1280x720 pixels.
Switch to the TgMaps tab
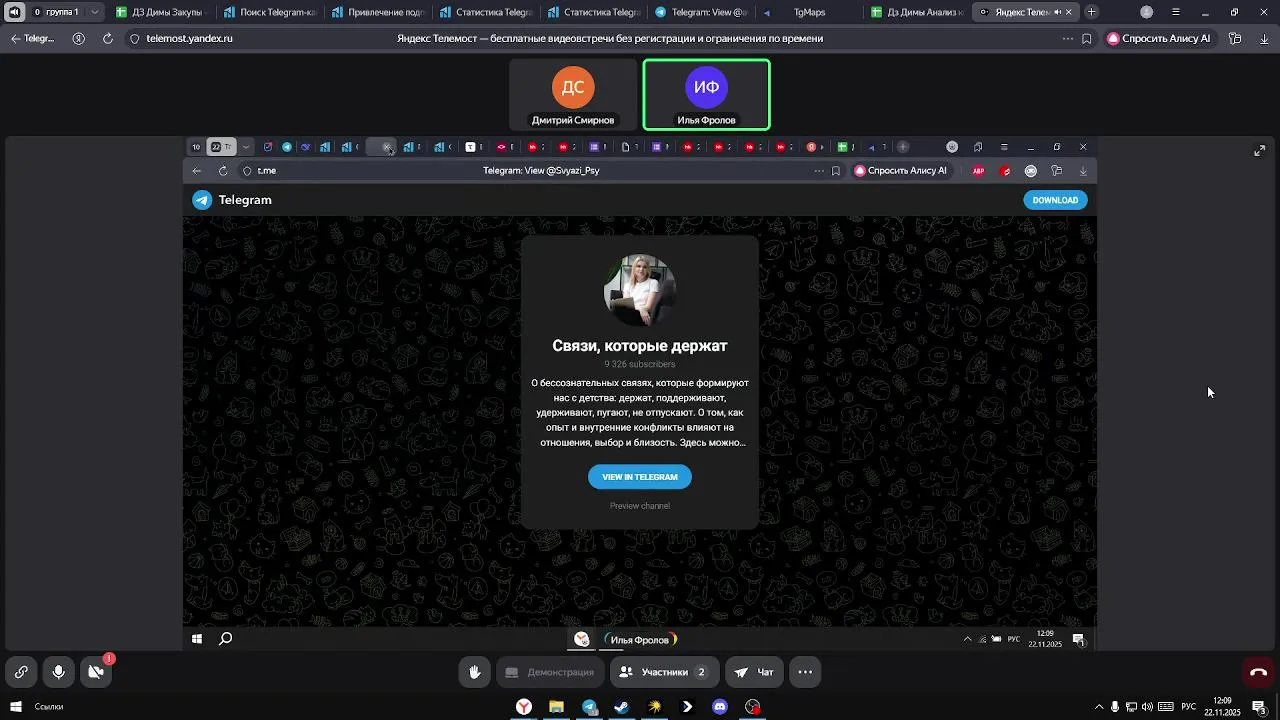[808, 12]
